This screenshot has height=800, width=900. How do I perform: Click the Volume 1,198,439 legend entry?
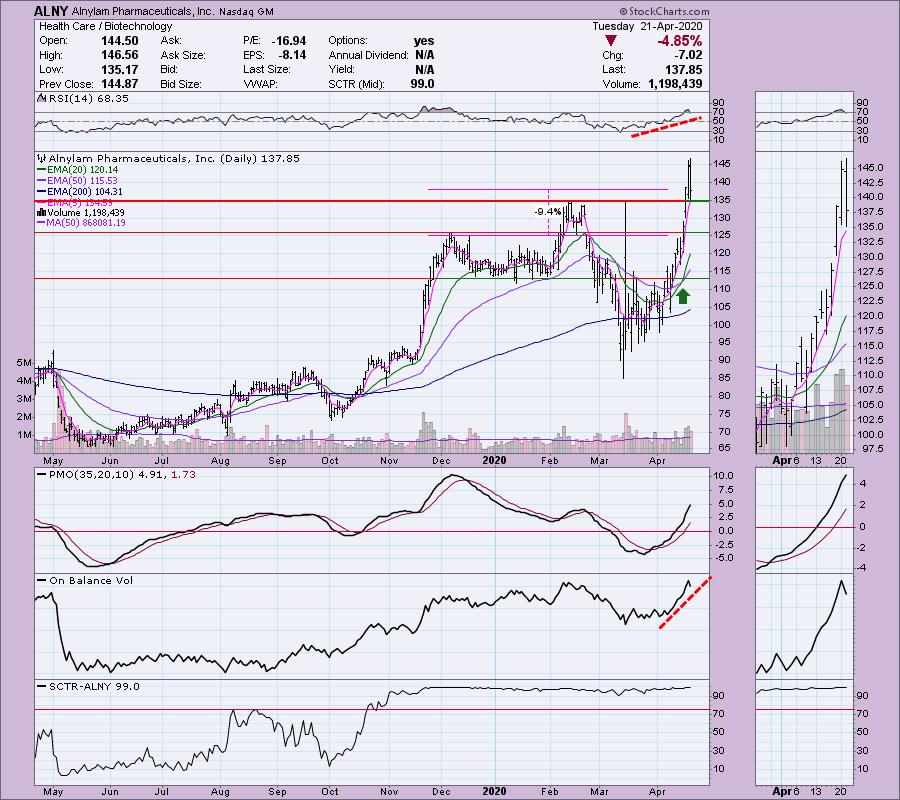pos(86,213)
